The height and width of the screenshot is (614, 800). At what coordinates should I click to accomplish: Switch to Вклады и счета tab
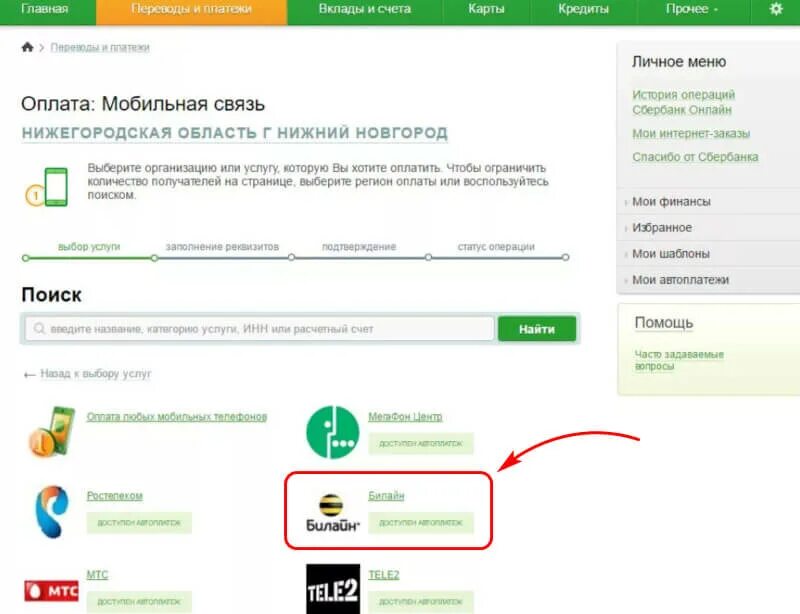[364, 9]
